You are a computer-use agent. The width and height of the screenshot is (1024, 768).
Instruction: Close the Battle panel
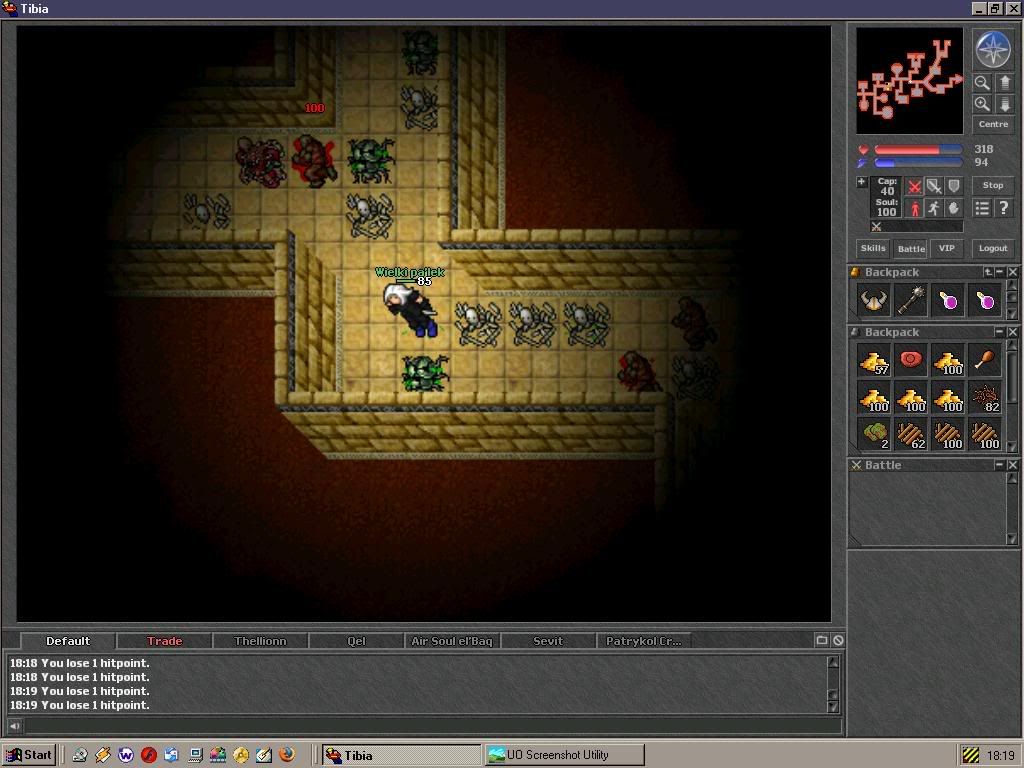coord(1012,464)
